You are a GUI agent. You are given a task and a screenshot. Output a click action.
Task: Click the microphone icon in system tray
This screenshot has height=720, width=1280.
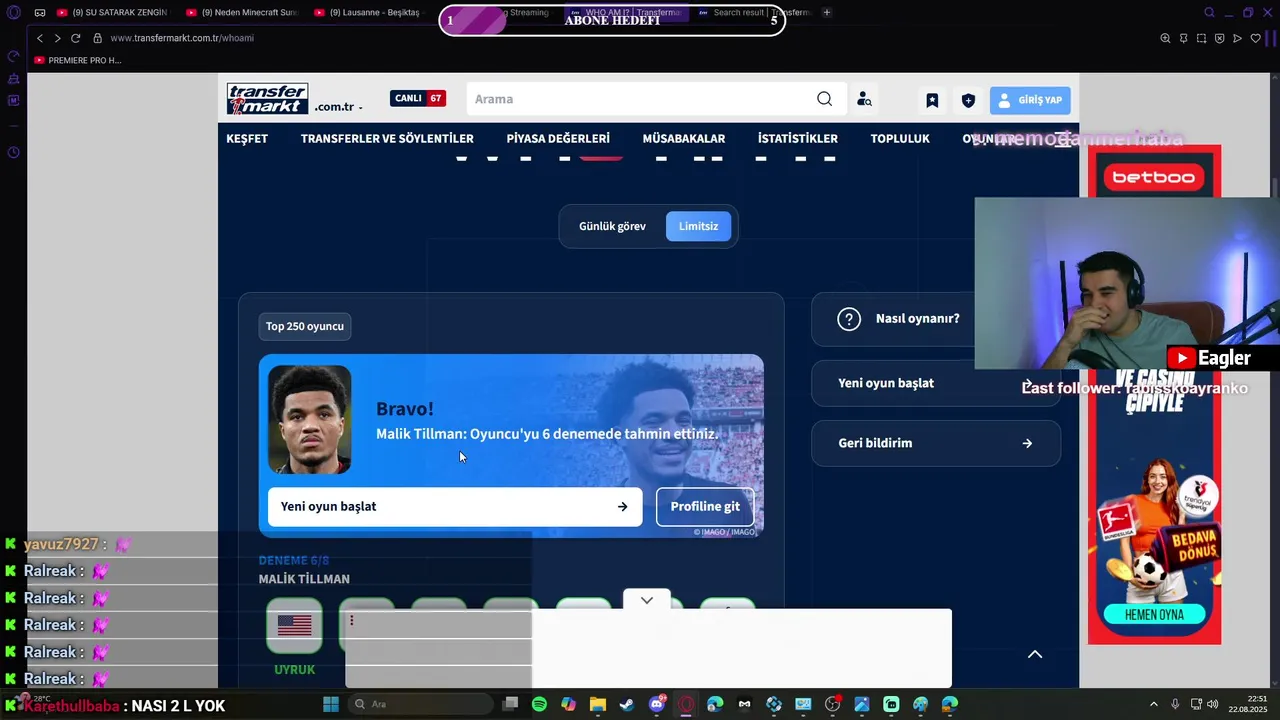pyautogui.click(x=1175, y=704)
